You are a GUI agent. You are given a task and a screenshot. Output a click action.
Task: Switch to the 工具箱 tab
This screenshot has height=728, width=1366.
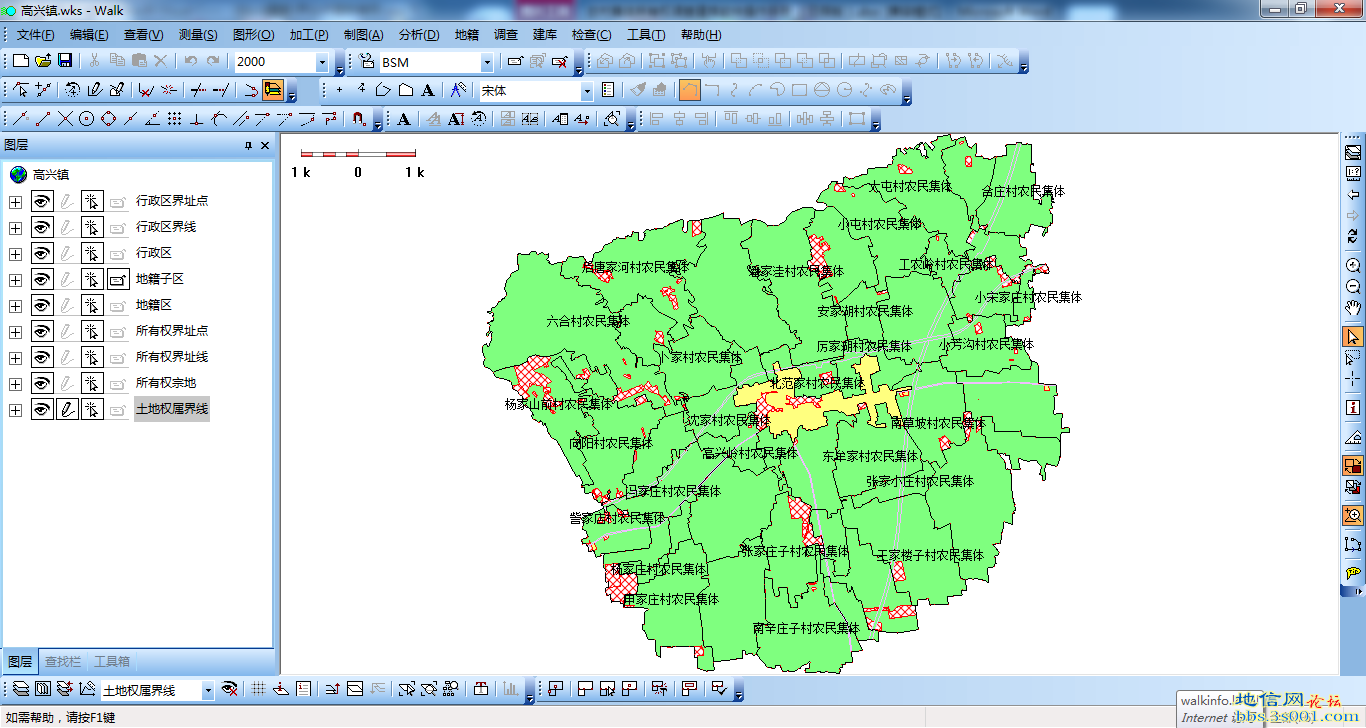pyautogui.click(x=111, y=661)
